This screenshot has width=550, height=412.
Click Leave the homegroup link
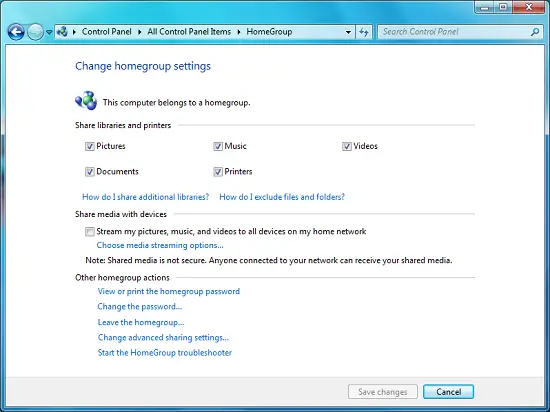[141, 322]
